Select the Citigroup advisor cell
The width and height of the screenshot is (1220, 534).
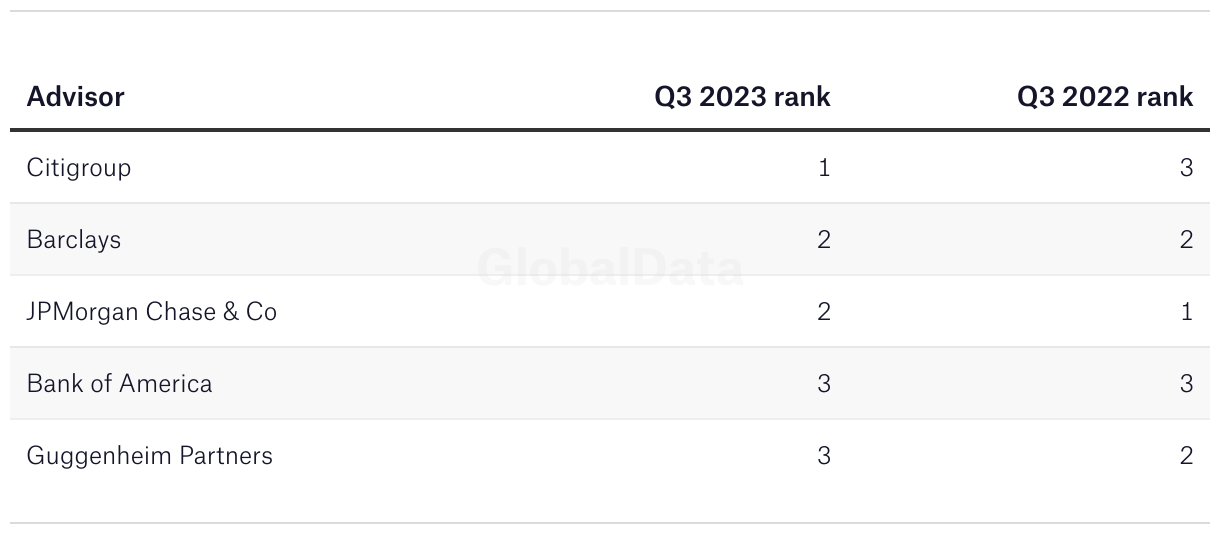coord(79,167)
